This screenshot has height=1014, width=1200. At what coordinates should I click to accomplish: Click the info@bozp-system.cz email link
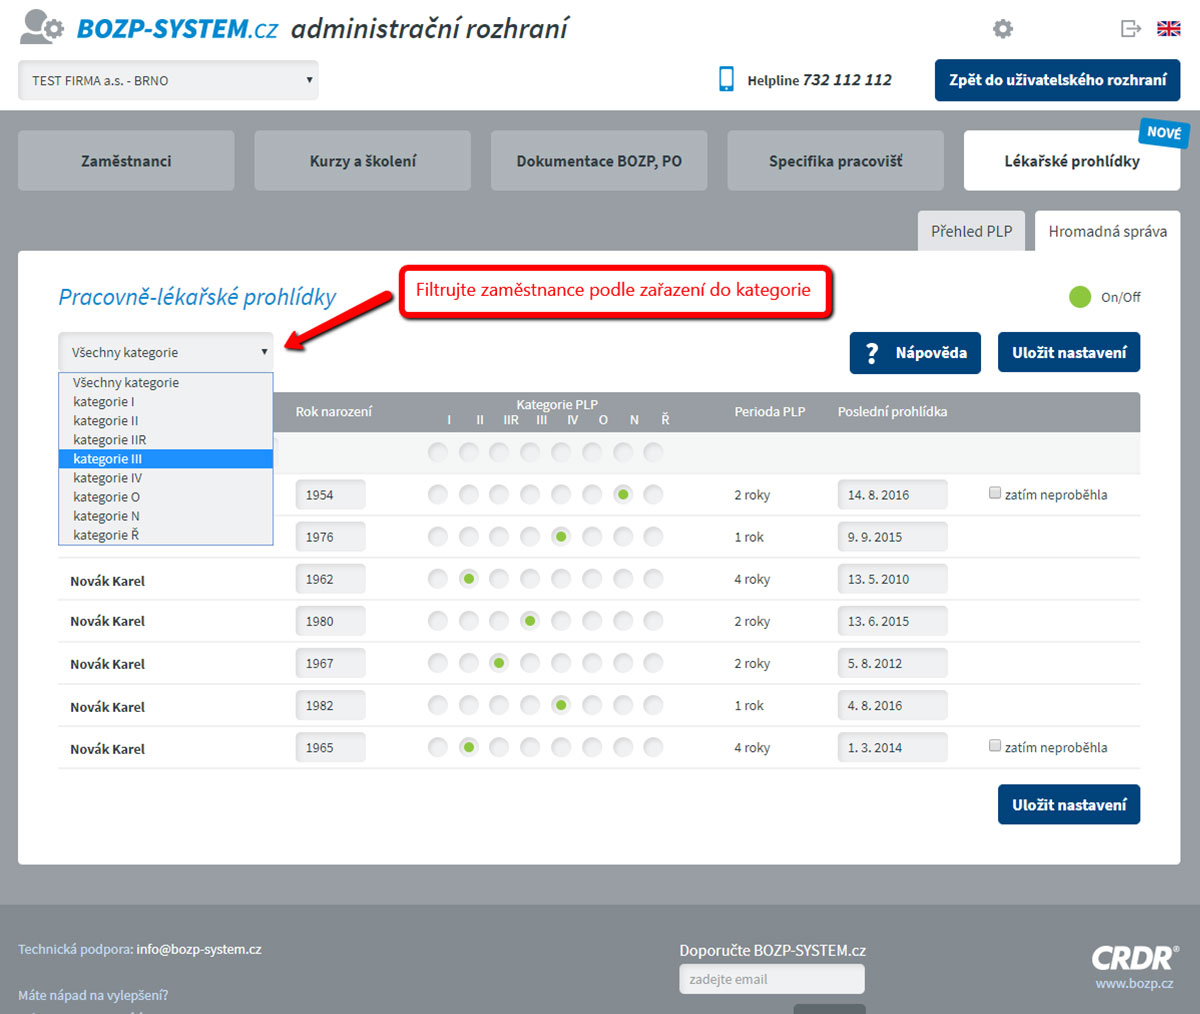pyautogui.click(x=199, y=949)
